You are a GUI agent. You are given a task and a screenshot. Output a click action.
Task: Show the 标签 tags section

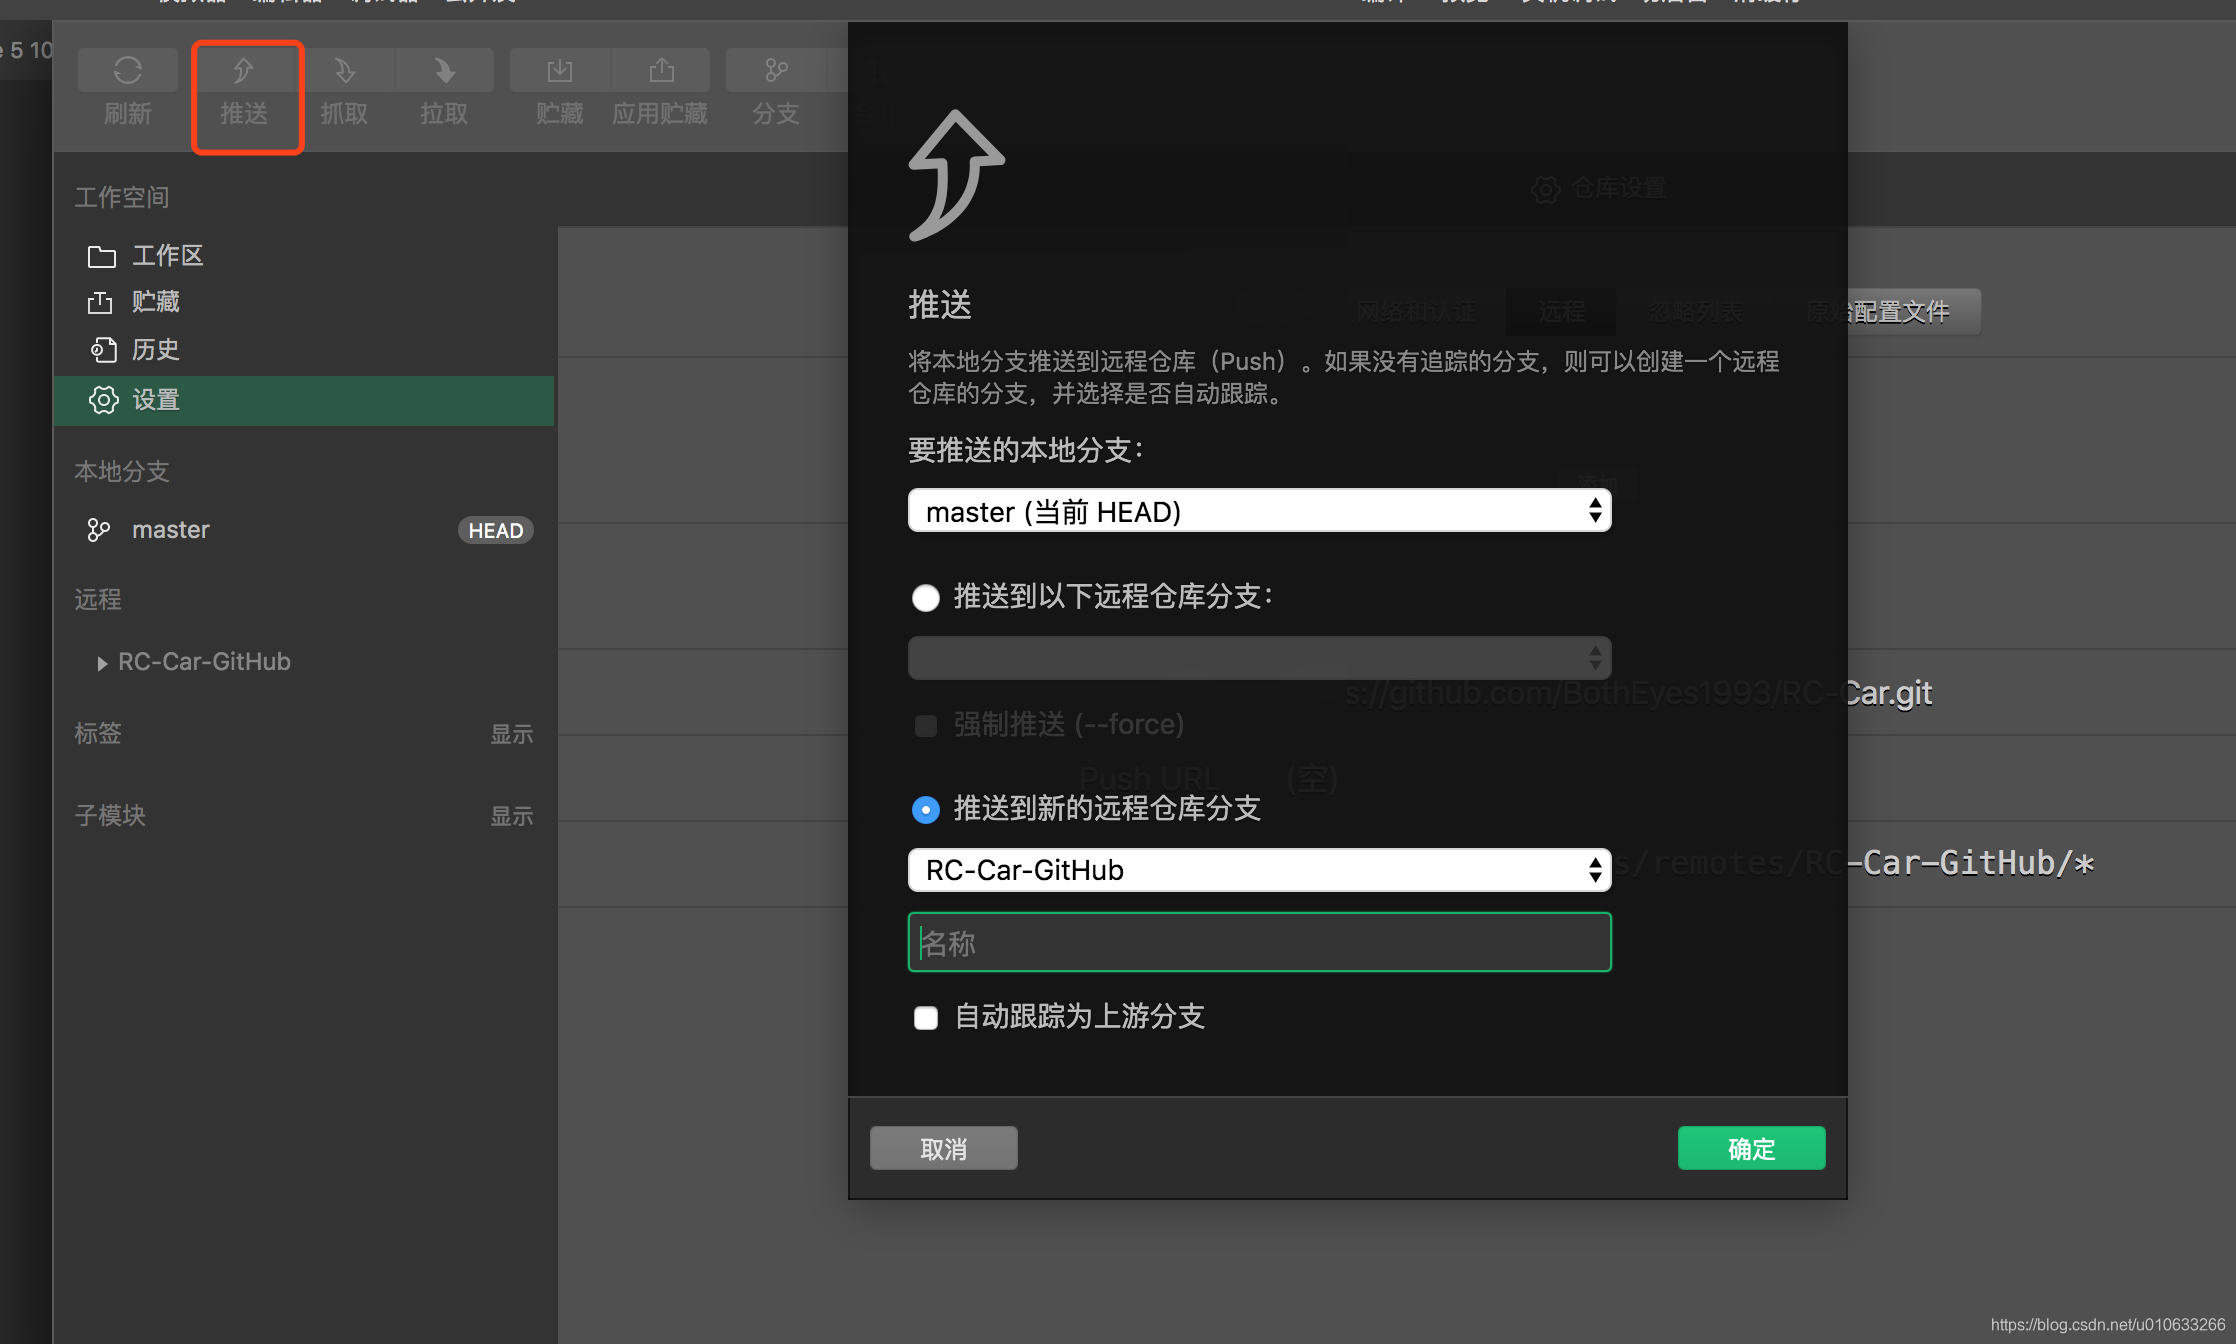(x=511, y=734)
